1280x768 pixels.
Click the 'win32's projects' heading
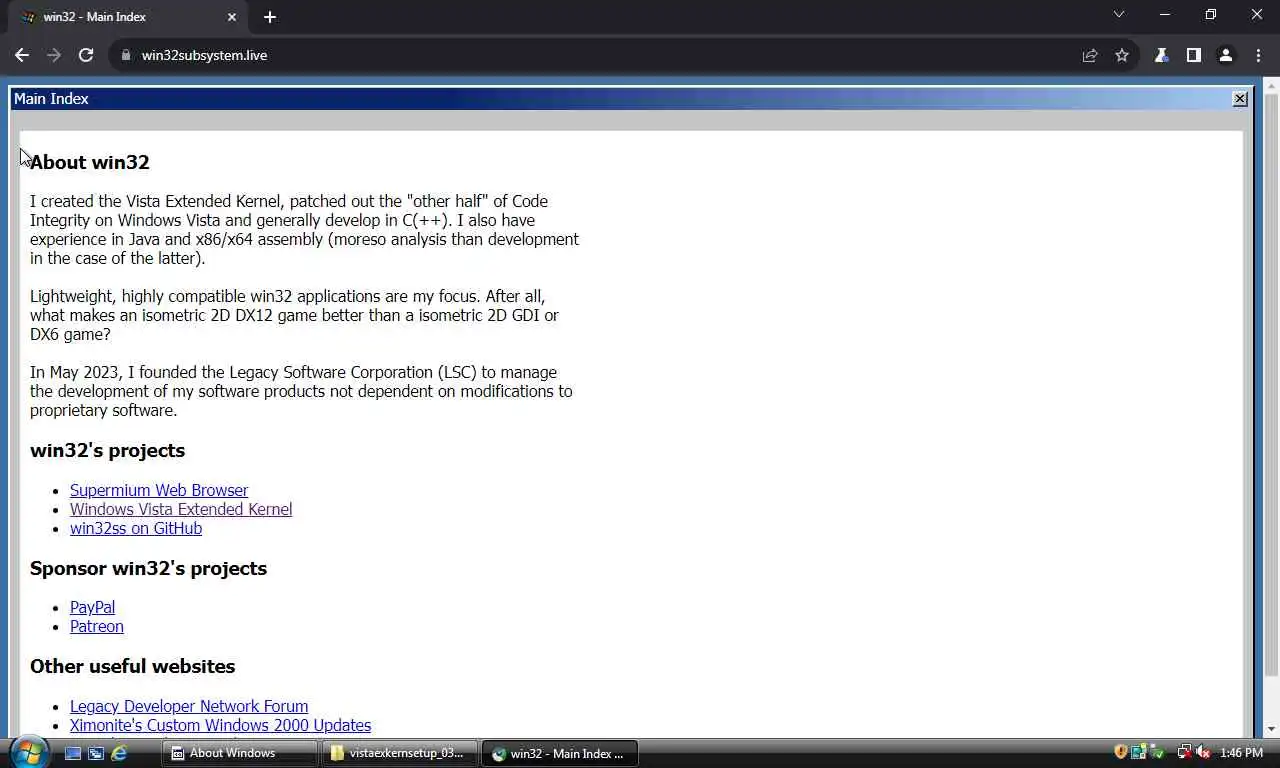click(x=108, y=450)
